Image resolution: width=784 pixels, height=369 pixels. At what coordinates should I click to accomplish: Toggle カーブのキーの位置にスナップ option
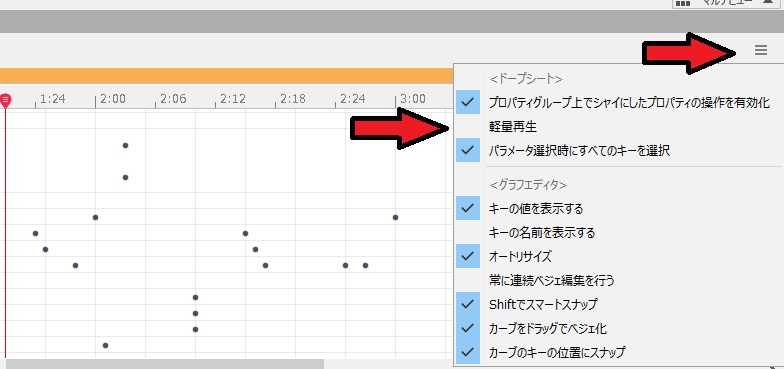click(618, 352)
